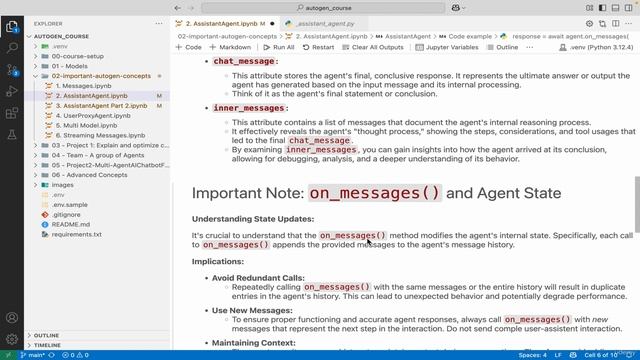Open the Customize Layout control
The width and height of the screenshot is (640, 360).
589,8
